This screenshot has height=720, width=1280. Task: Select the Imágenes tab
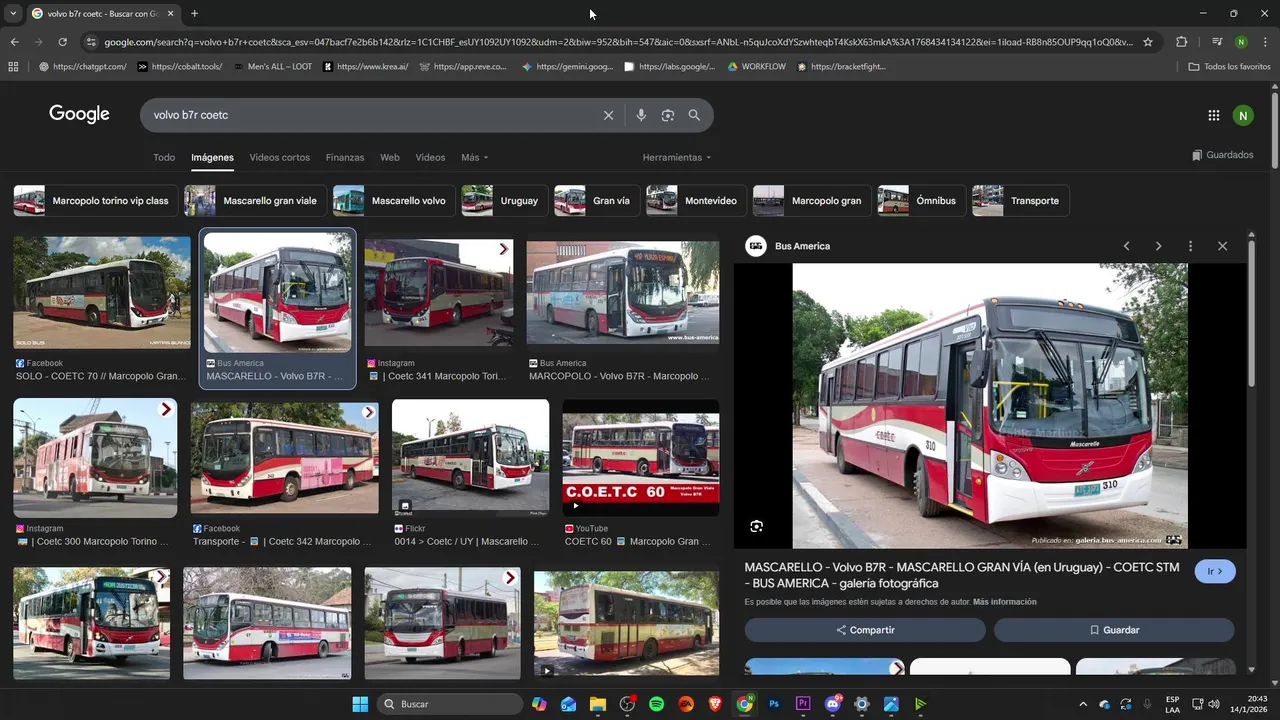tap(212, 158)
